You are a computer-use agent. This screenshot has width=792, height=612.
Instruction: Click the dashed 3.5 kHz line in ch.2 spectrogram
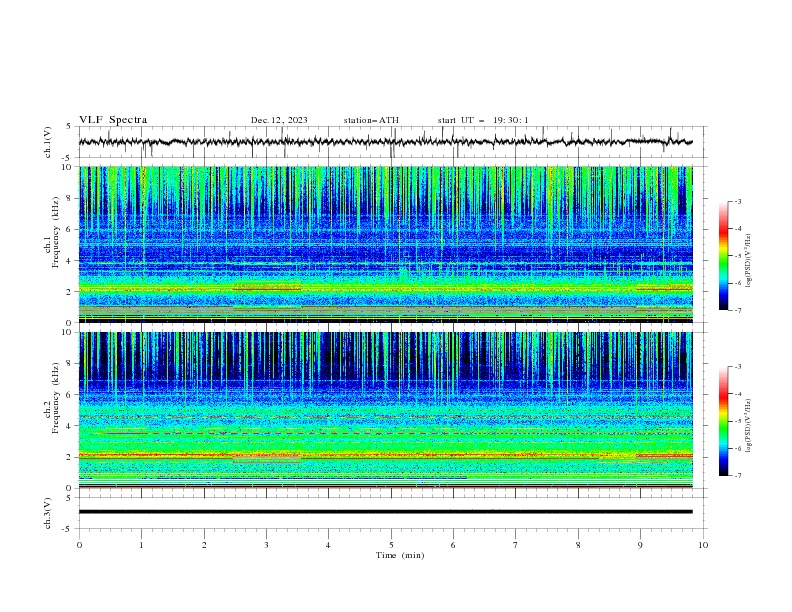click(x=386, y=433)
